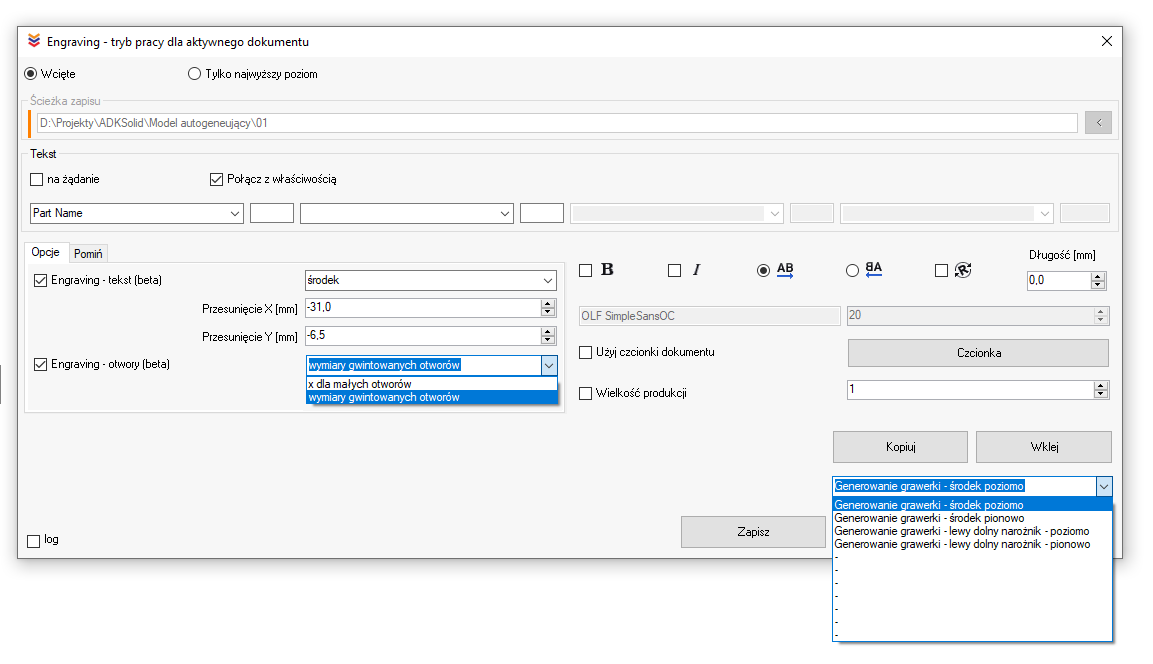The height and width of the screenshot is (664, 1153).
Task: Toggle Engraving - tekst (beta) checkbox
Action: (40, 280)
